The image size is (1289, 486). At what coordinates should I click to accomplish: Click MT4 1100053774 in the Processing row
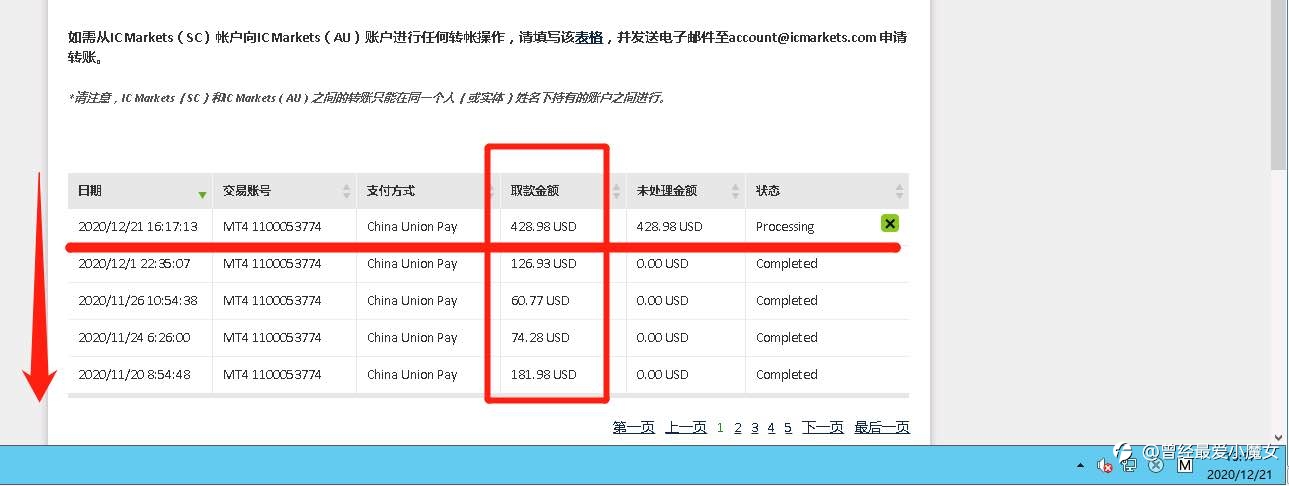point(272,227)
